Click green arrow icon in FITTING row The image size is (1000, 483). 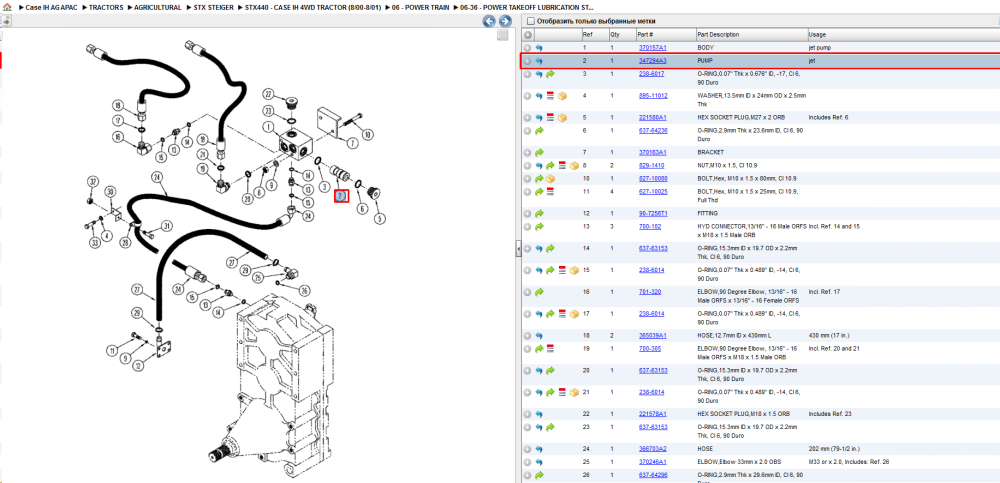point(539,213)
